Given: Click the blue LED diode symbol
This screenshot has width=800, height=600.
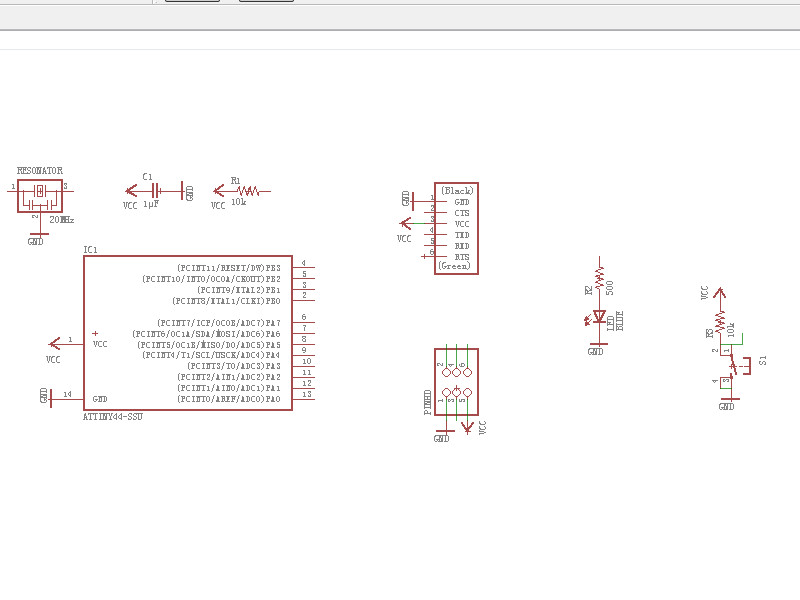Looking at the screenshot, I should coord(599,316).
